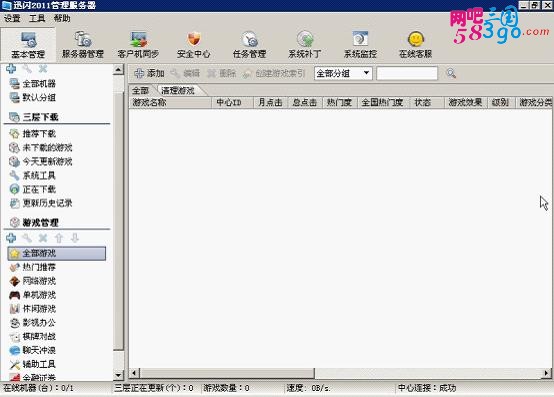Image resolution: width=554 pixels, height=397 pixels.
Task: Click horizontal scrollbar right arrow
Action: [x=547, y=373]
